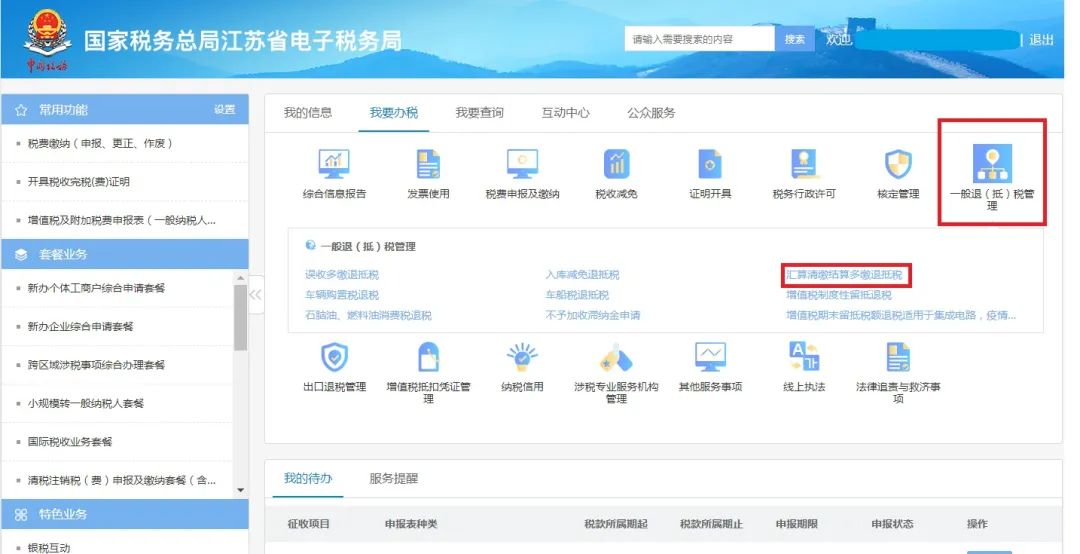Image resolution: width=1080 pixels, height=554 pixels.
Task: Click the stack icon beside 套餐业务
Action: point(21,254)
